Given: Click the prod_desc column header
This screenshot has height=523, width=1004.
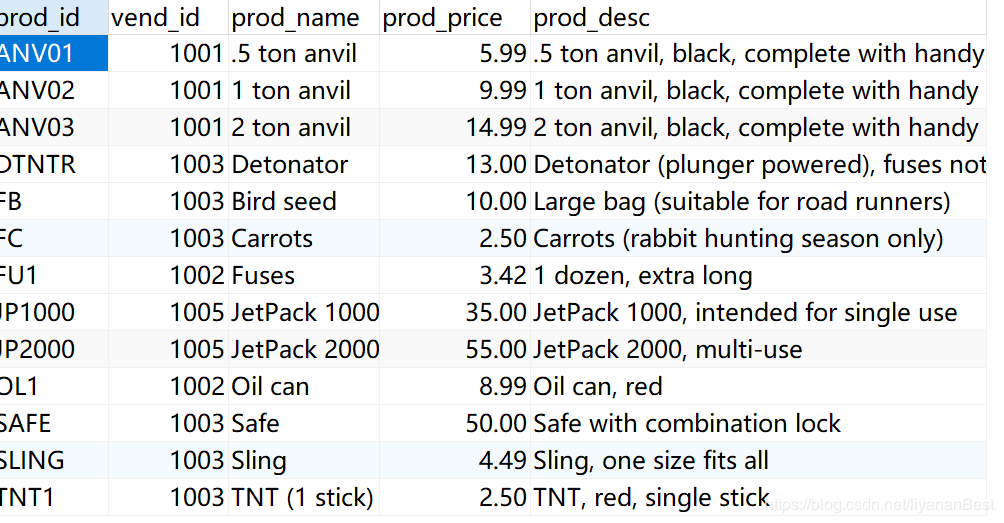Looking at the screenshot, I should click(592, 17).
